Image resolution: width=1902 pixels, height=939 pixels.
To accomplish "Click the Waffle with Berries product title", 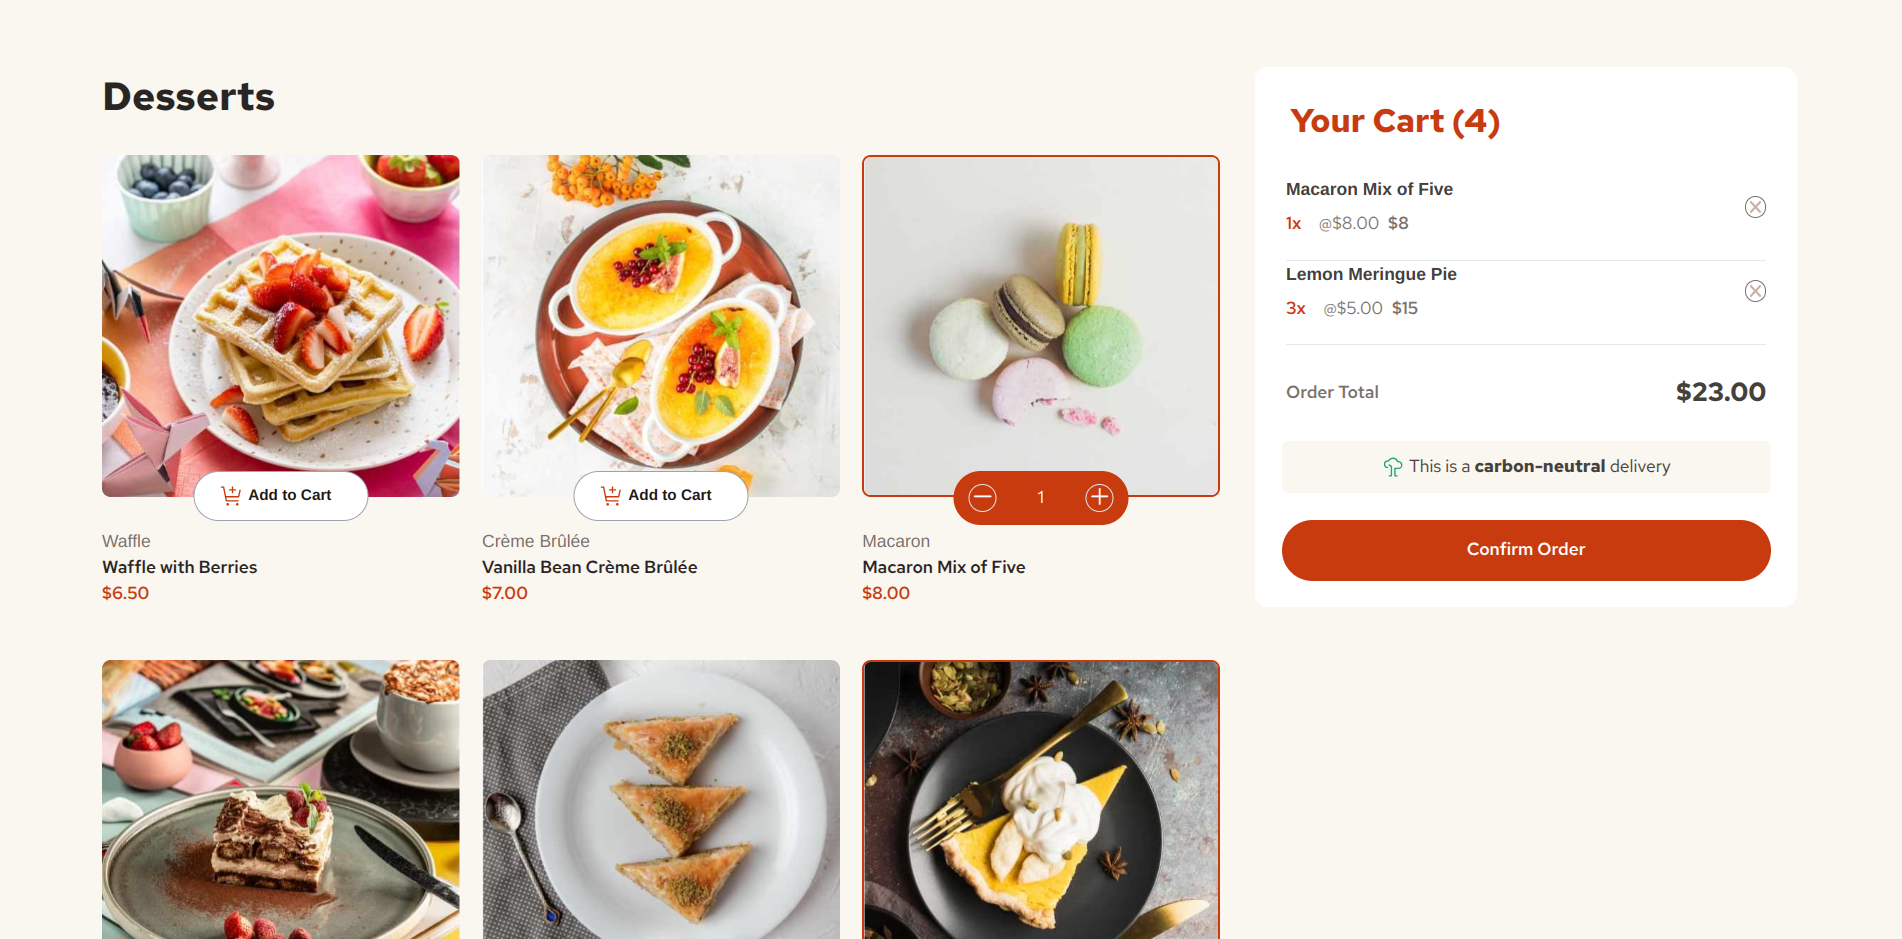I will (180, 567).
